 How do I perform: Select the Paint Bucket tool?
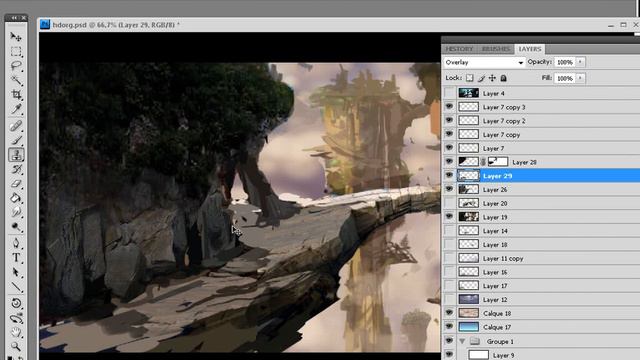(16, 198)
